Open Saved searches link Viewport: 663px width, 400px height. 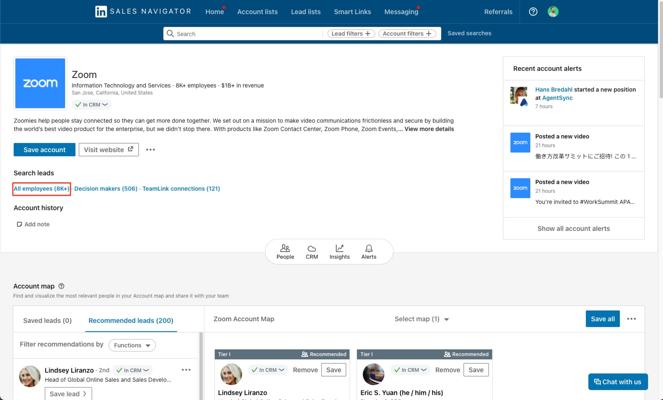pyautogui.click(x=469, y=33)
